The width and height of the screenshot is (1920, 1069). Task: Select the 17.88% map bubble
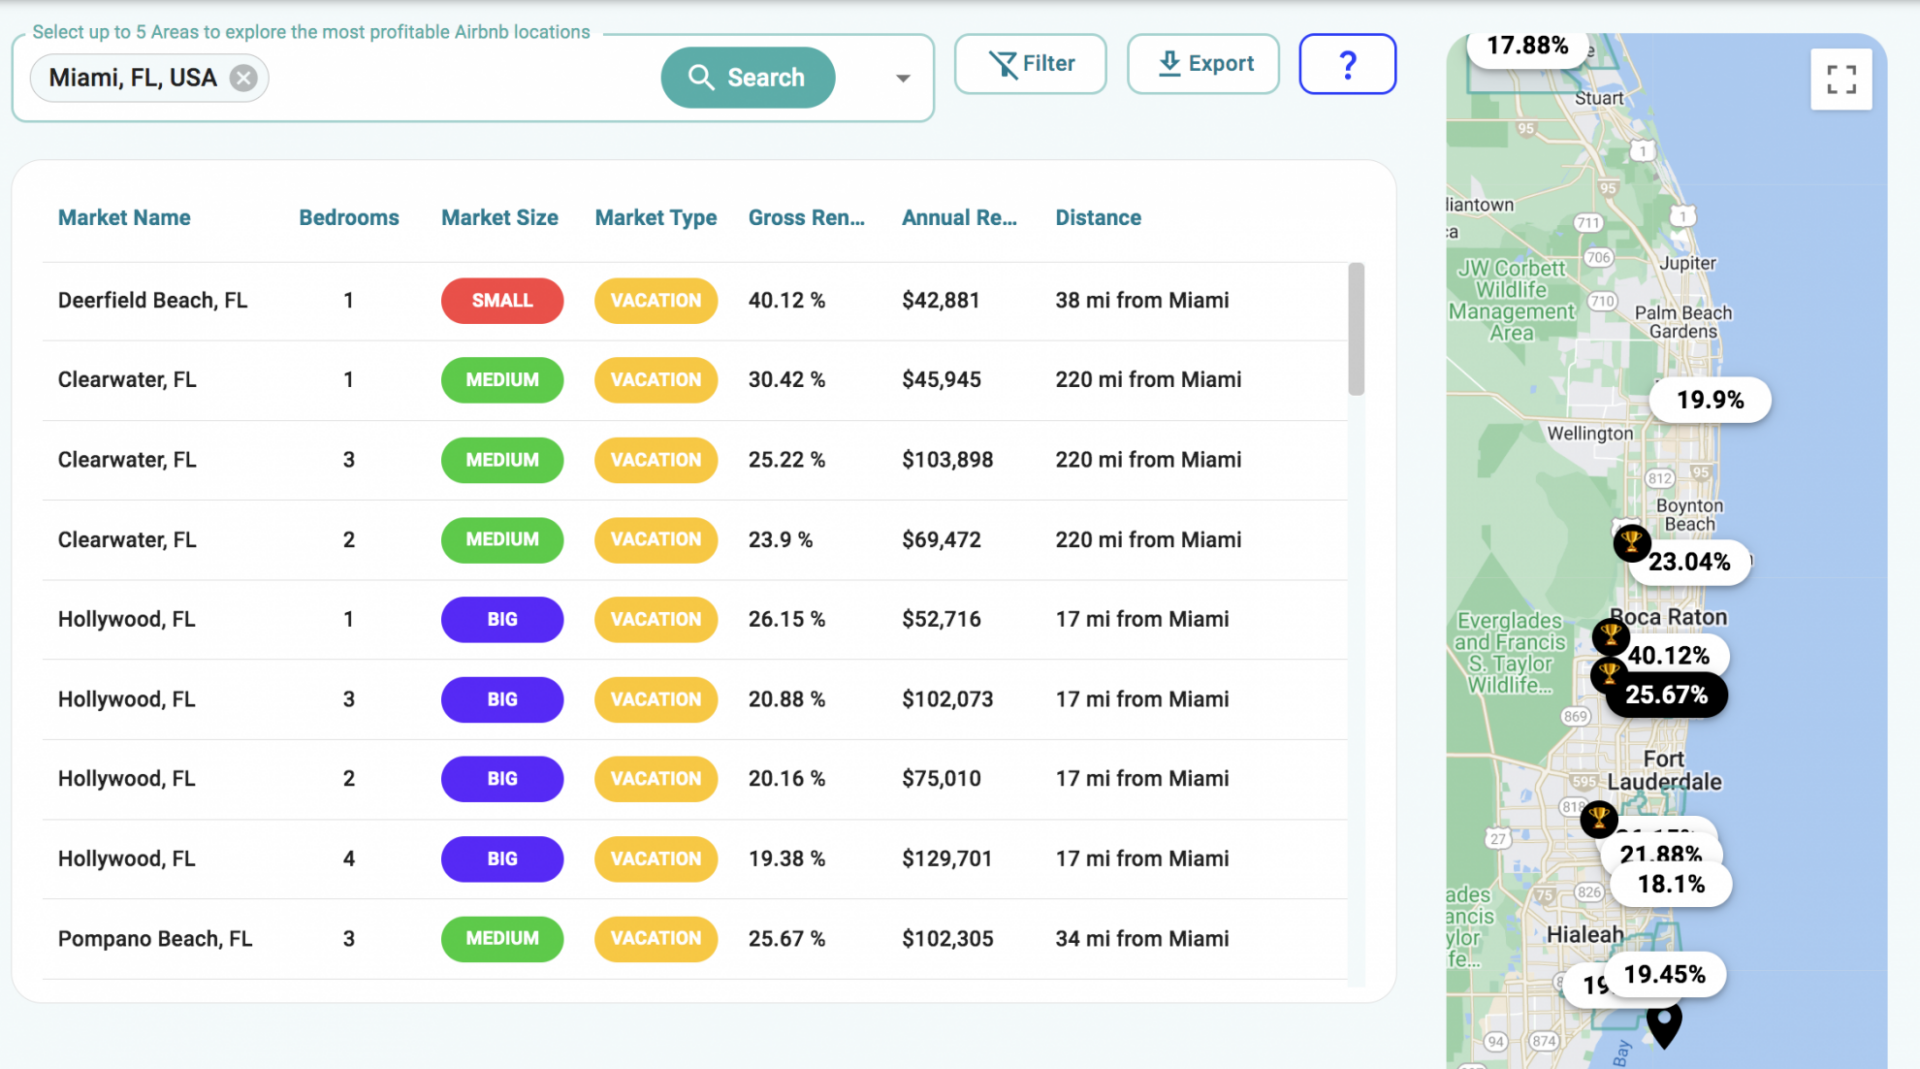coord(1527,46)
